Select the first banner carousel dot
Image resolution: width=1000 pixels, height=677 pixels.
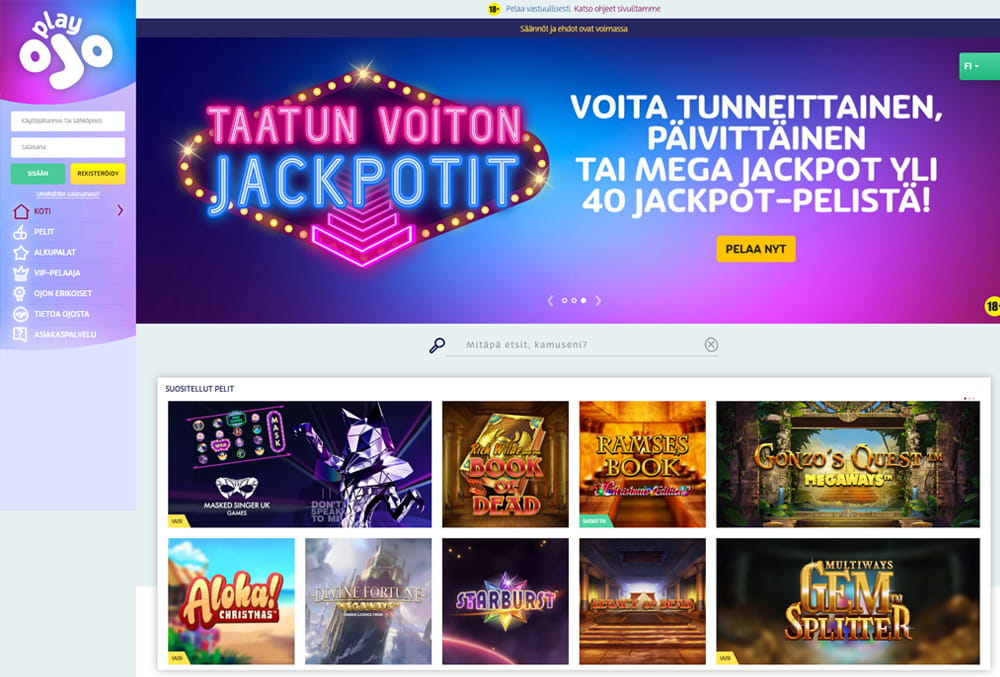[564, 300]
